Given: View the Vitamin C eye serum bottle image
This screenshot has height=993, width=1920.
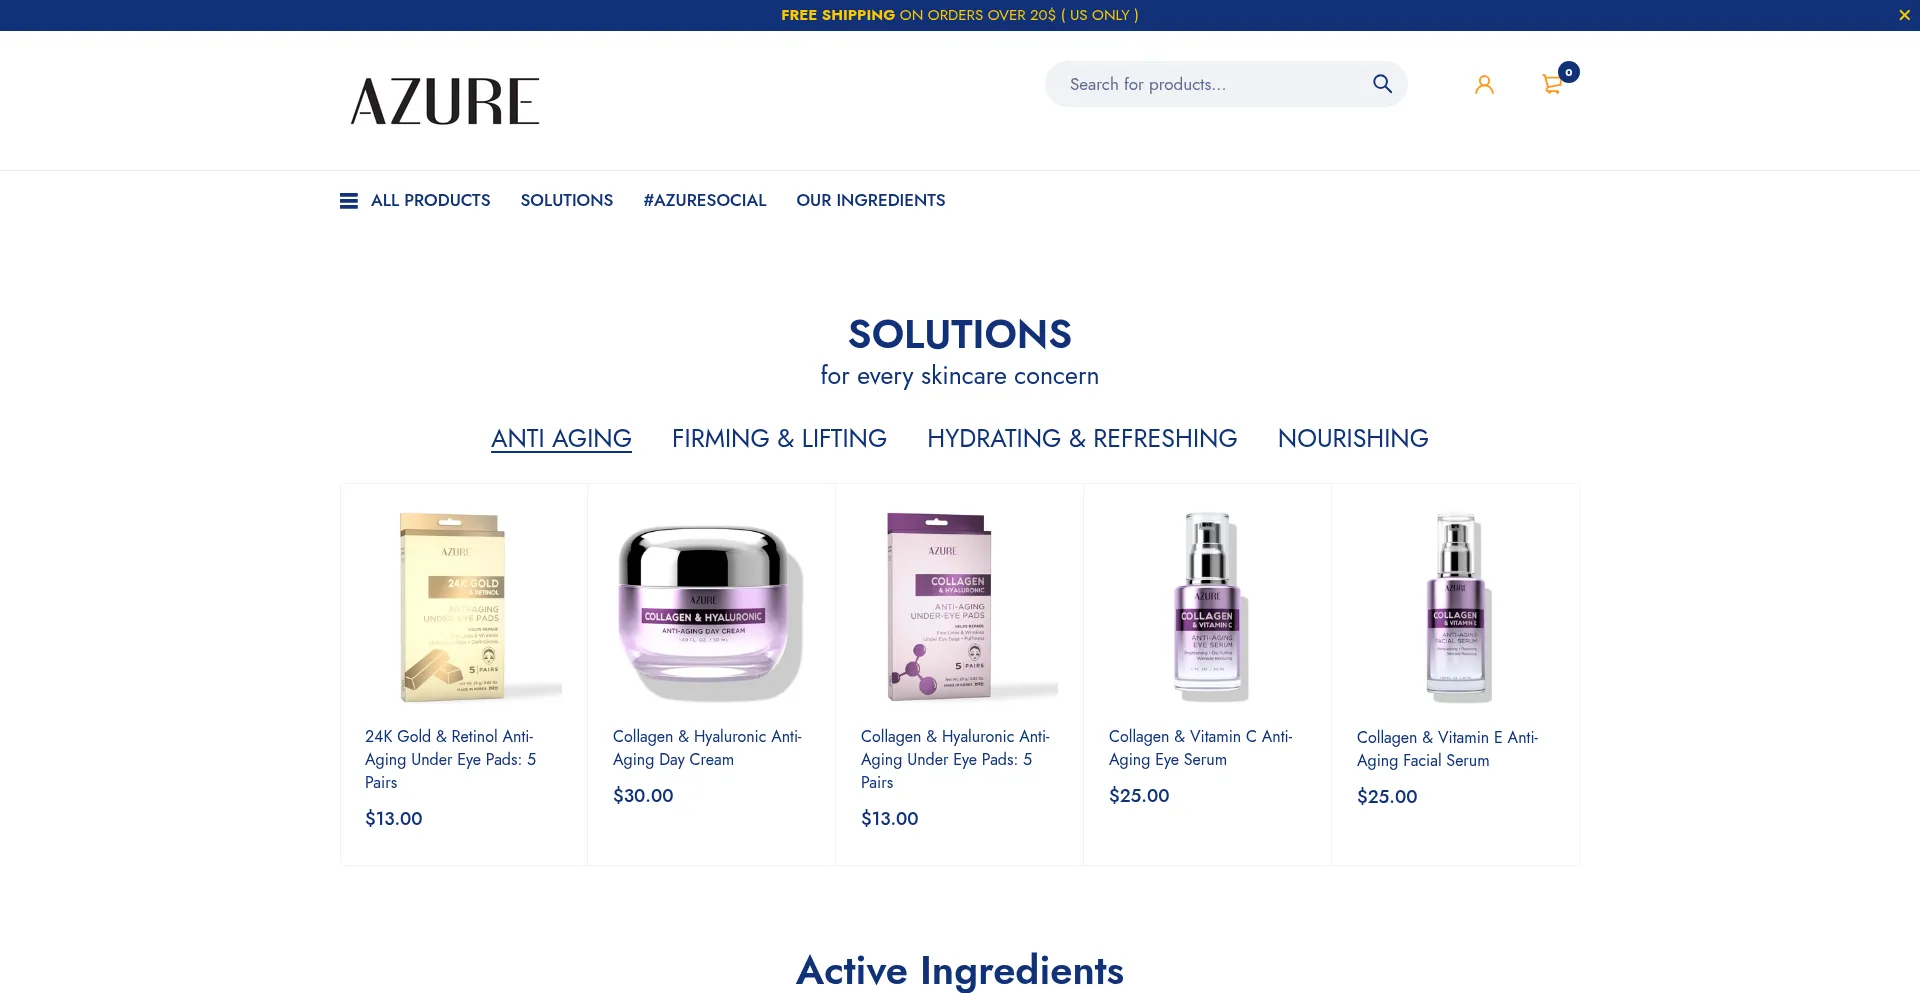Looking at the screenshot, I should click(1207, 606).
